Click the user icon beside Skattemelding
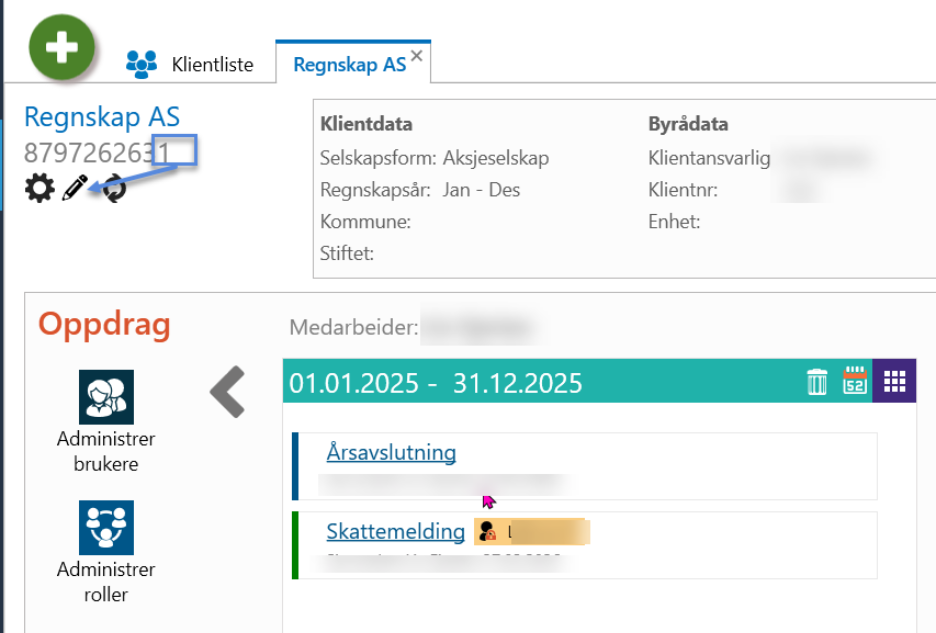The image size is (936, 633). coord(487,532)
